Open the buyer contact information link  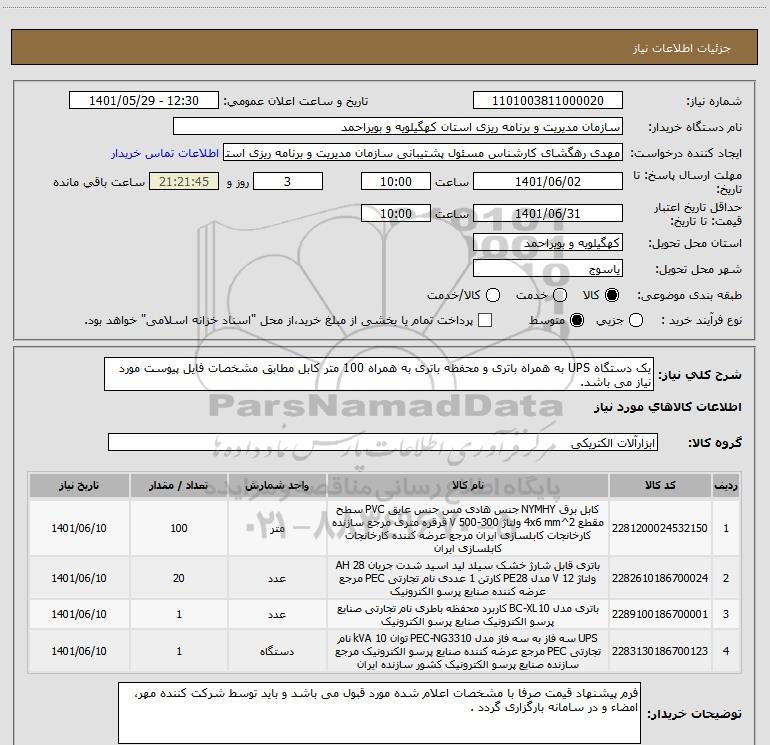pyautogui.click(x=165, y=153)
